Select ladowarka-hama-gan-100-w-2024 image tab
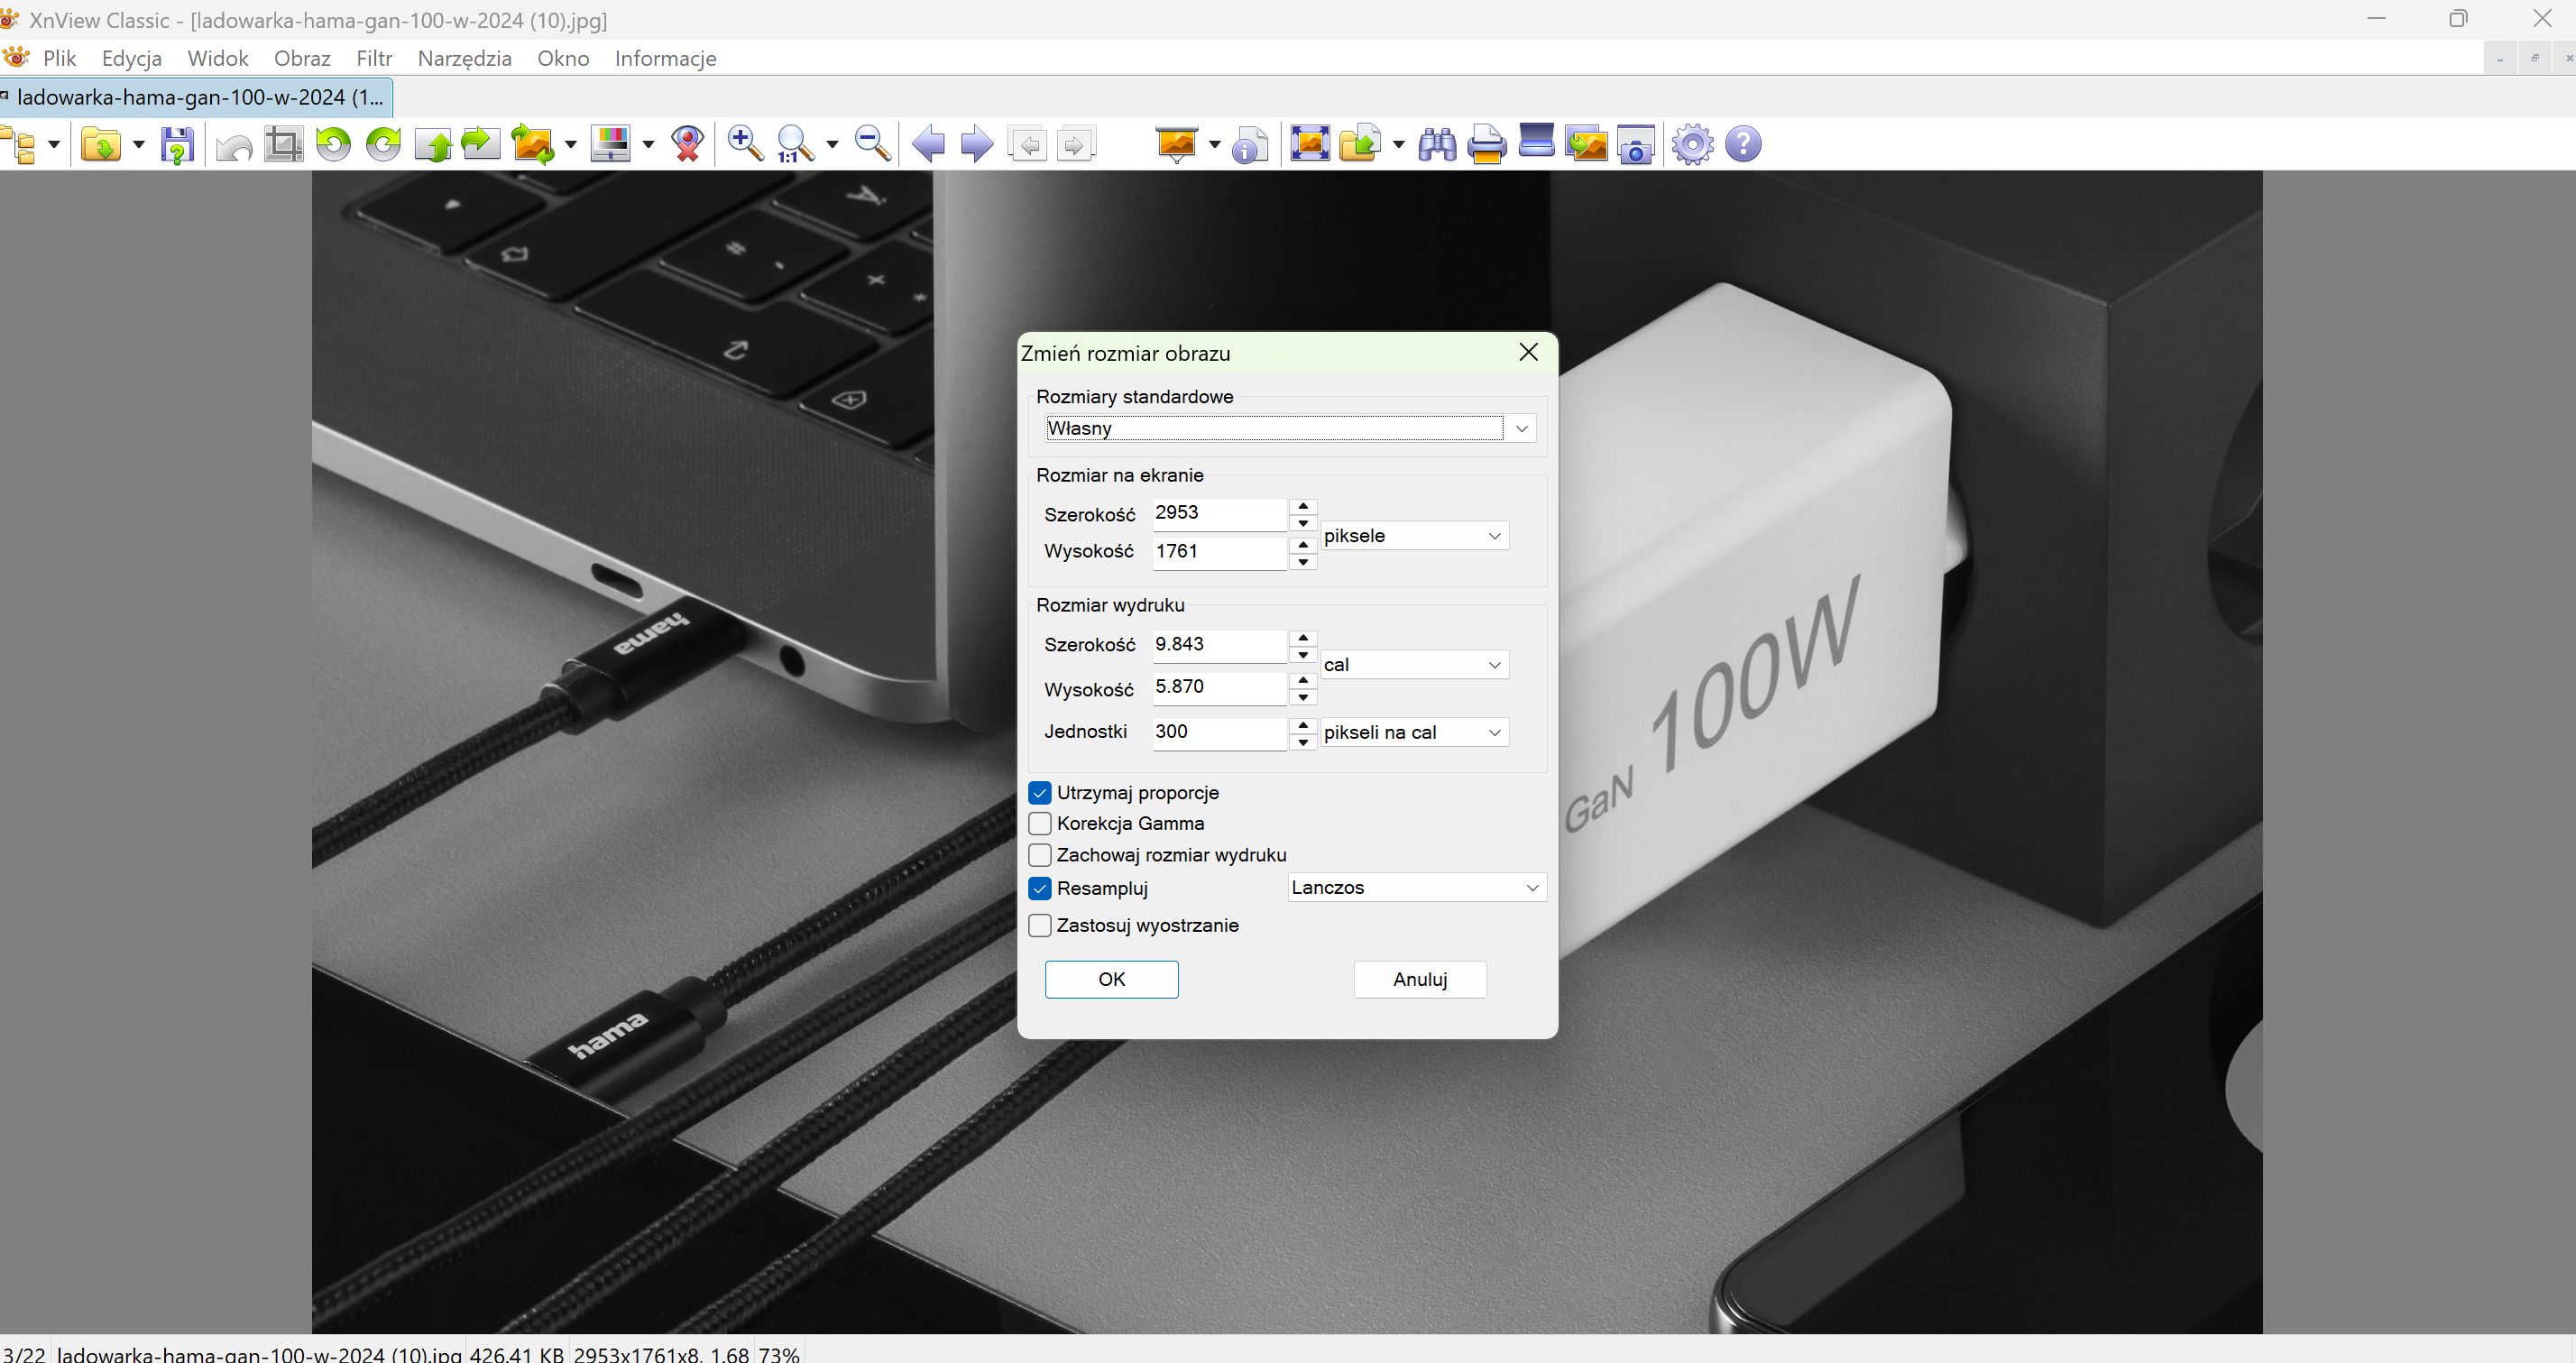This screenshot has height=1363, width=2576. pos(195,97)
